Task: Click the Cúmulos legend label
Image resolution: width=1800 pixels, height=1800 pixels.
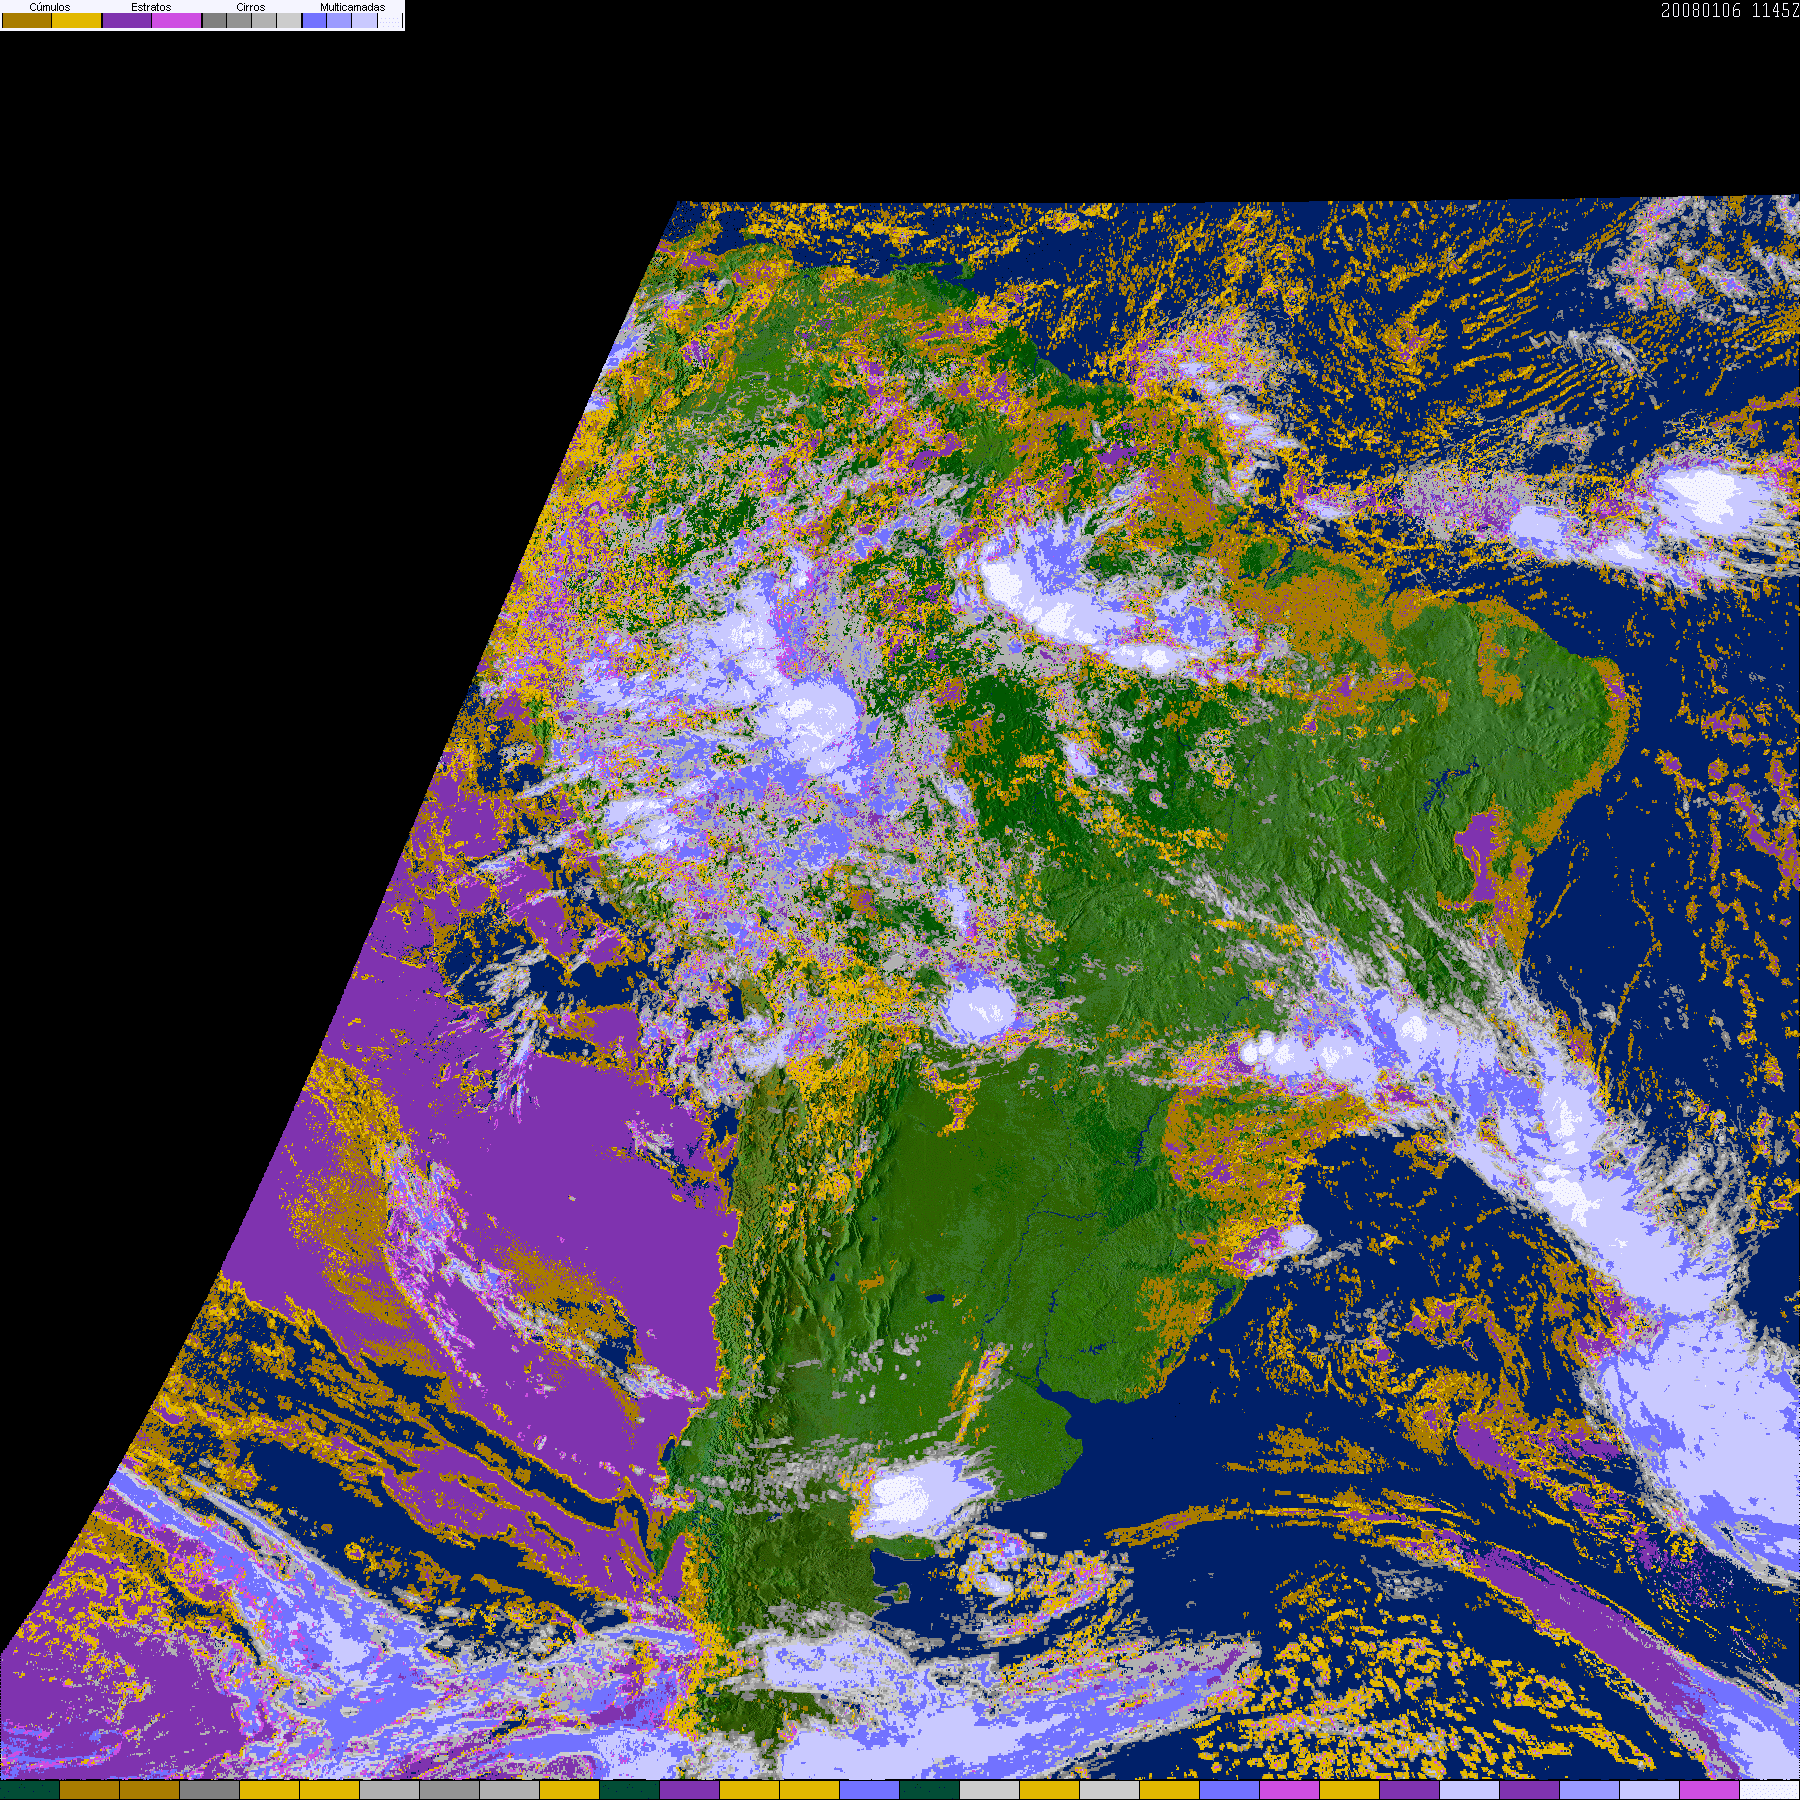Action: (x=50, y=7)
